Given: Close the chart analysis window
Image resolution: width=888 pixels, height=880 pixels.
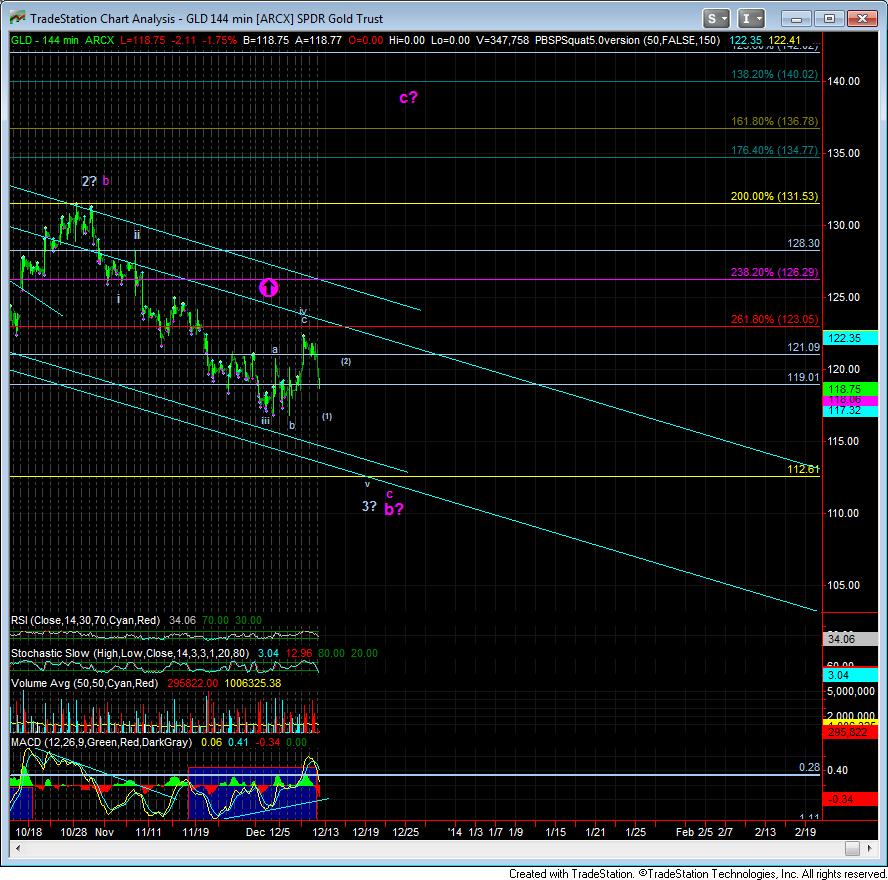Looking at the screenshot, I should [862, 19].
